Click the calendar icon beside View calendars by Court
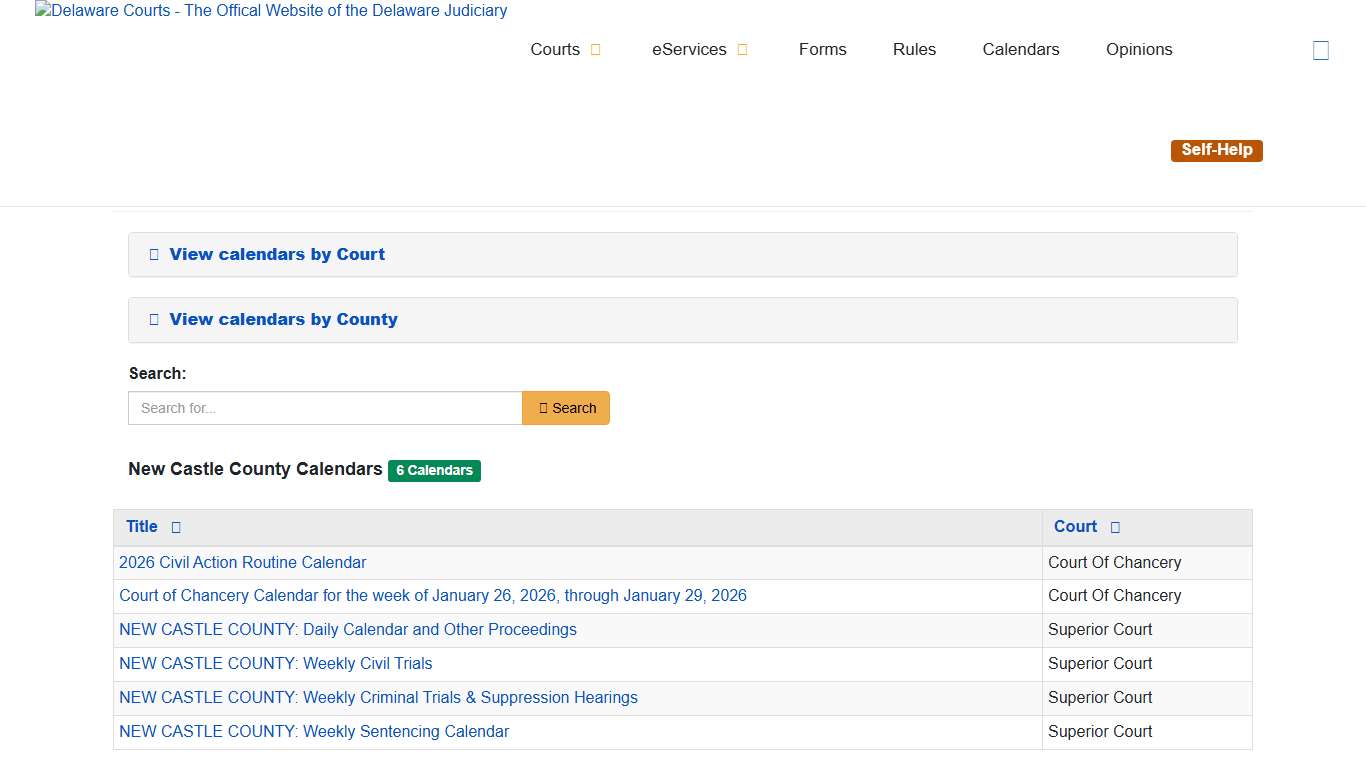Viewport: 1366px width, 768px height. (x=153, y=254)
